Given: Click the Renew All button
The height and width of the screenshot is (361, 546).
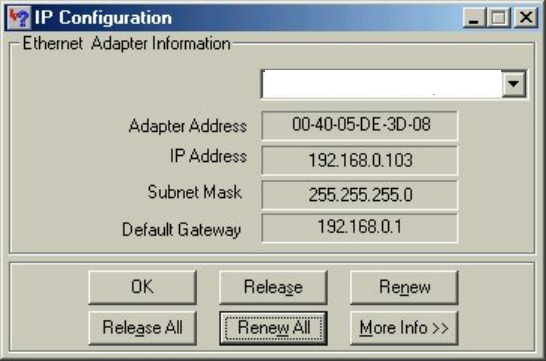Looking at the screenshot, I should point(273,328).
